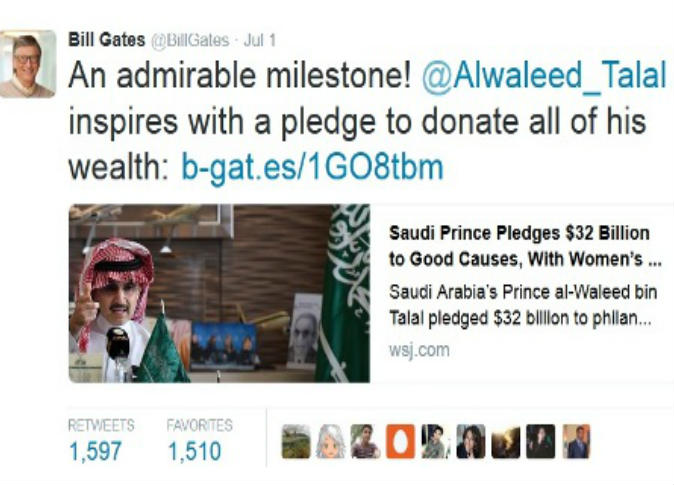The image size is (674, 485).
Task: Open the Jul 1 tweet timestamp
Action: tap(260, 40)
